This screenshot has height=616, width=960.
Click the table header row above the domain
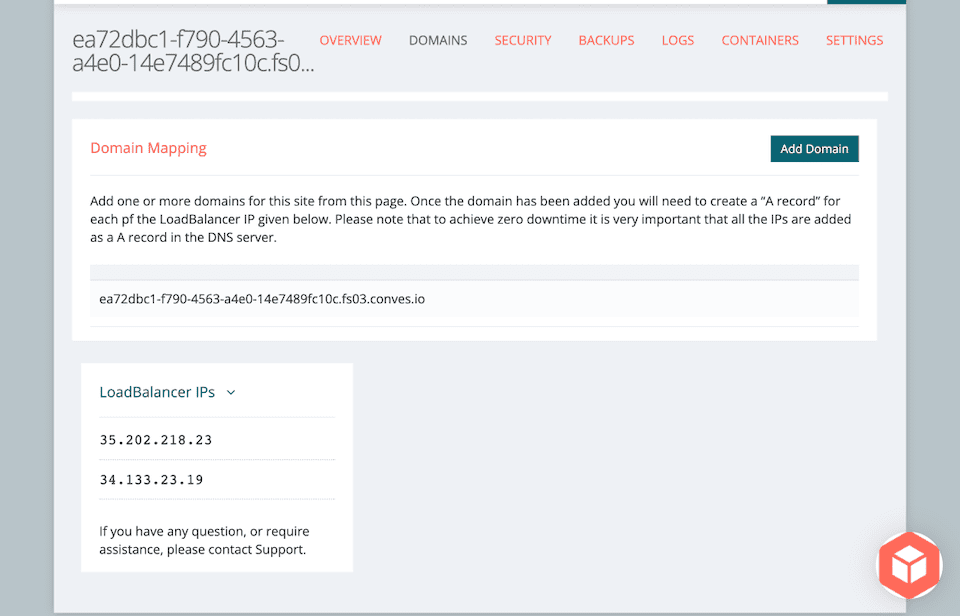474,271
